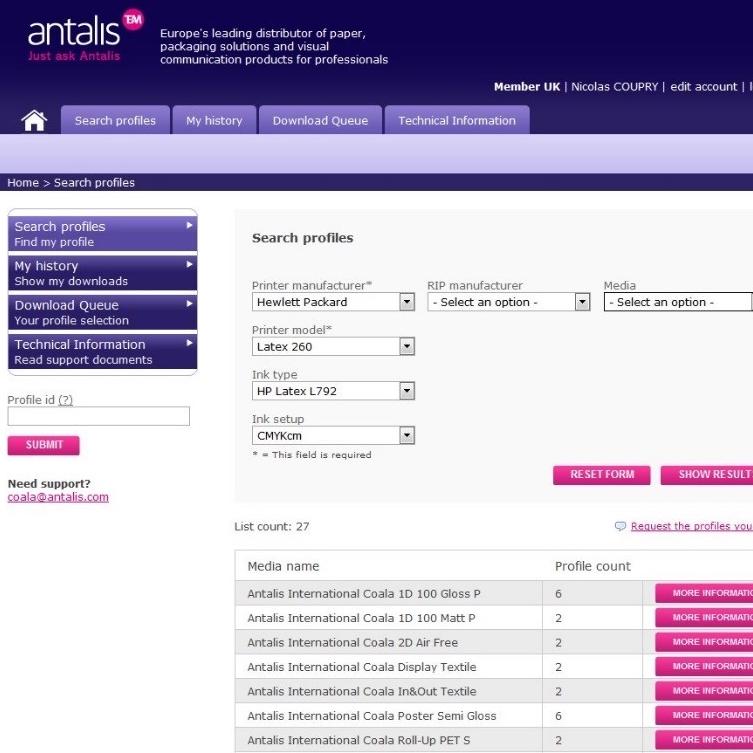More information for Coala 1D 100 Gloss P
The width and height of the screenshot is (753, 753).
point(703,593)
